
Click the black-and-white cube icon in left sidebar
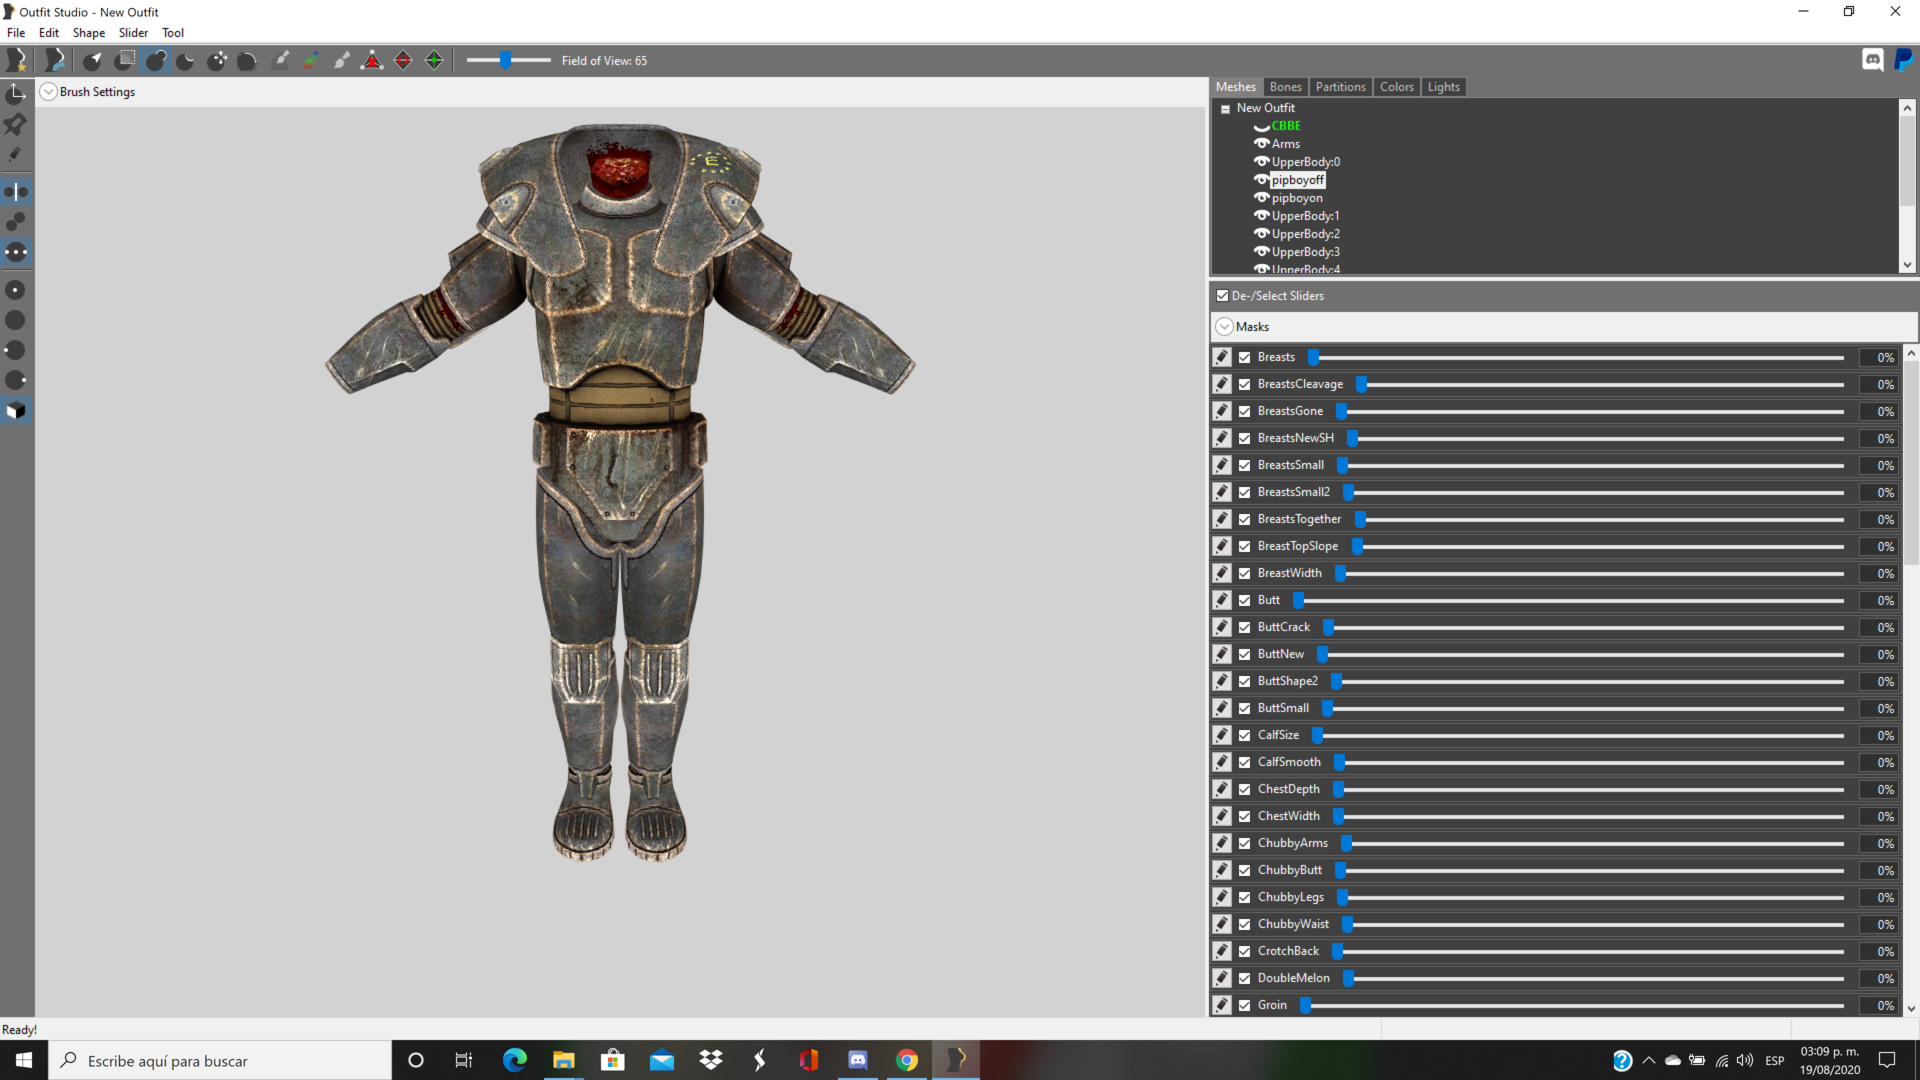[x=16, y=410]
